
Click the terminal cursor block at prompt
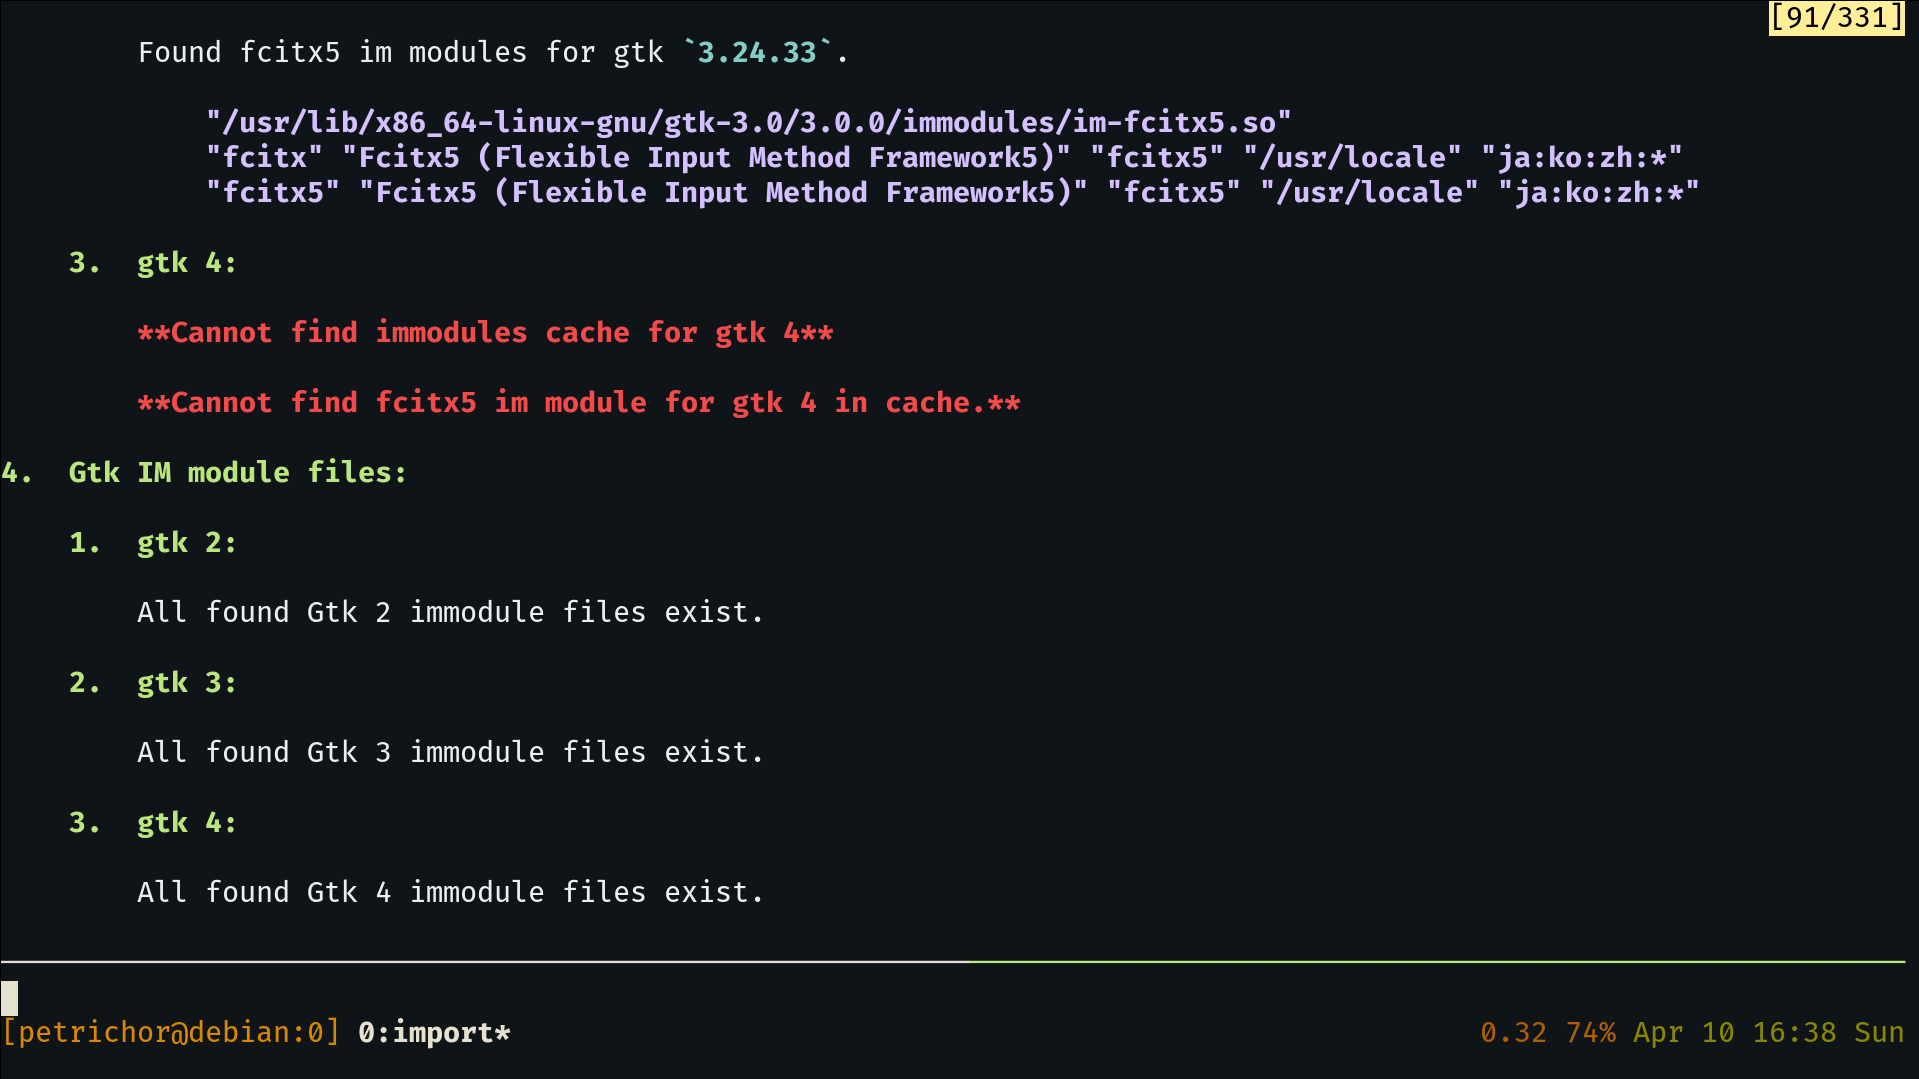pyautogui.click(x=9, y=997)
